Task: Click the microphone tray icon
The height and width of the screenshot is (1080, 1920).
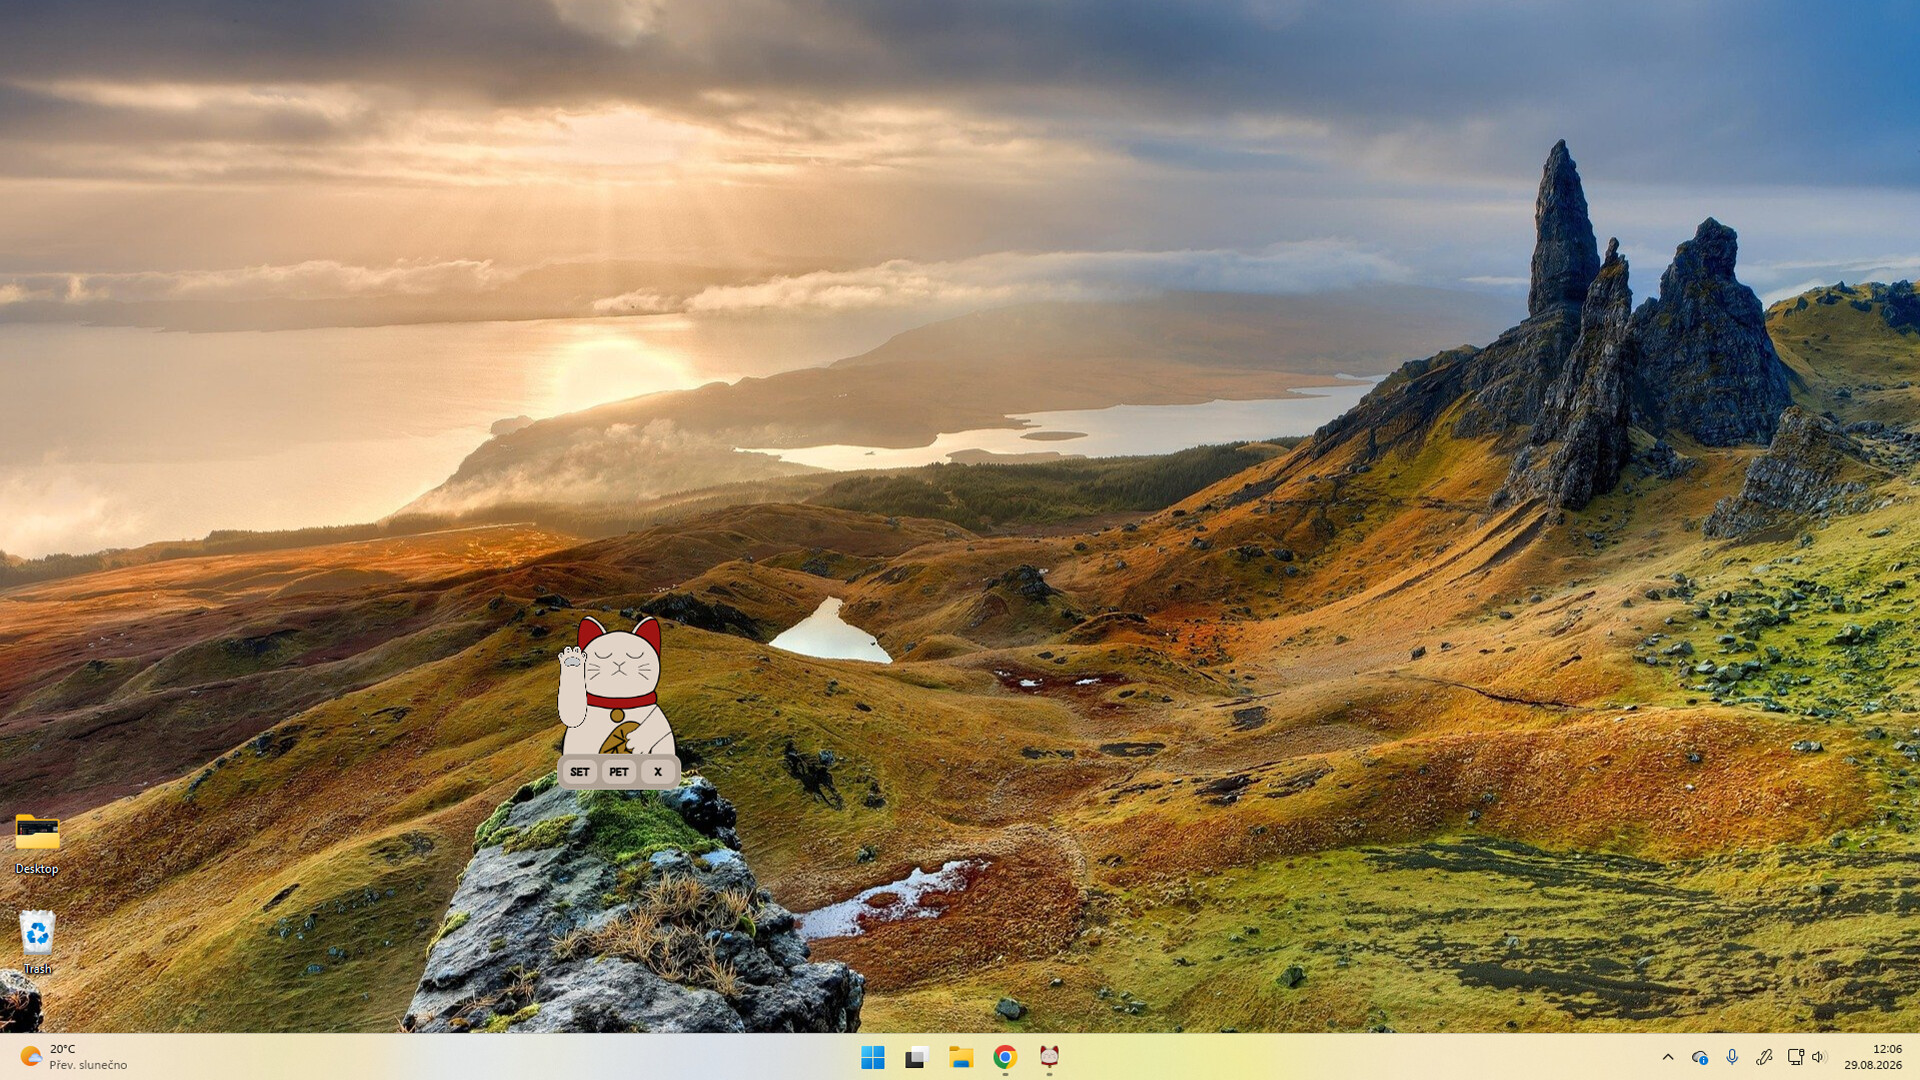Action: coord(1732,1057)
